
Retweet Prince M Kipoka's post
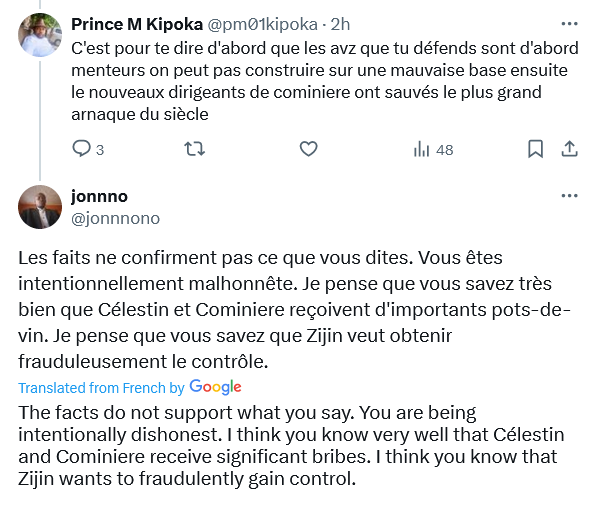point(195,149)
